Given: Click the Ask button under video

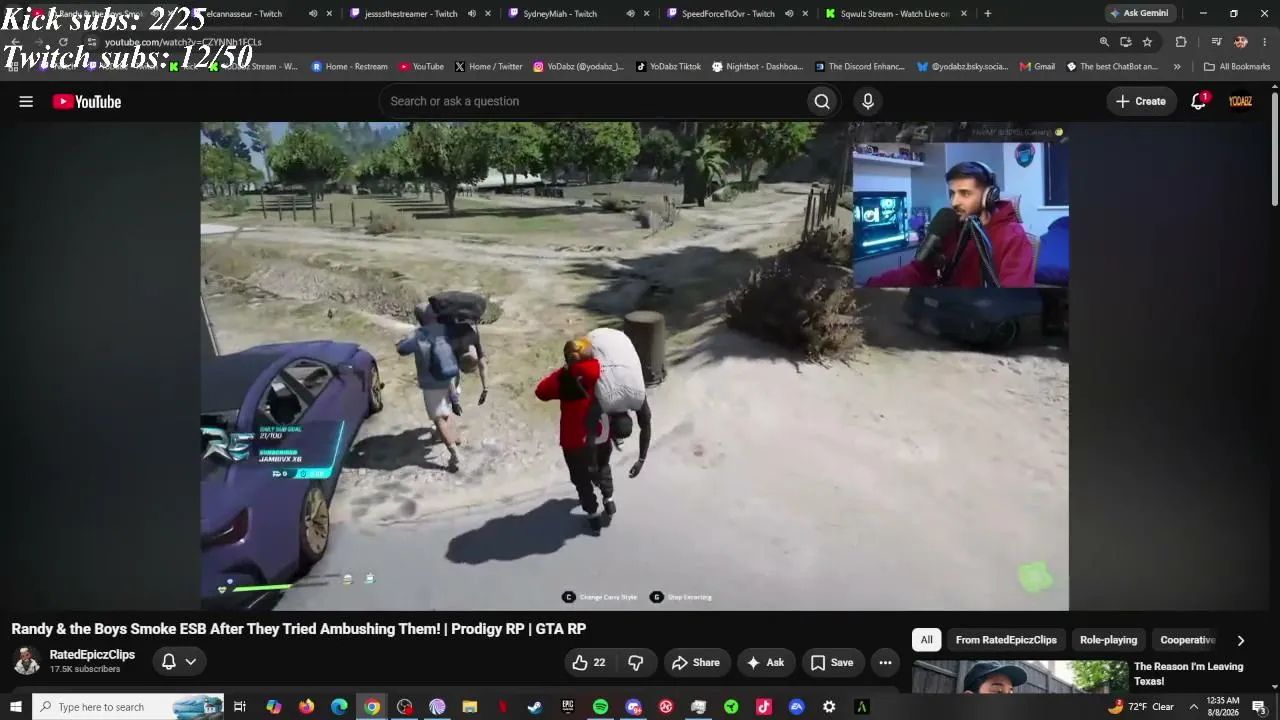Looking at the screenshot, I should pos(766,662).
